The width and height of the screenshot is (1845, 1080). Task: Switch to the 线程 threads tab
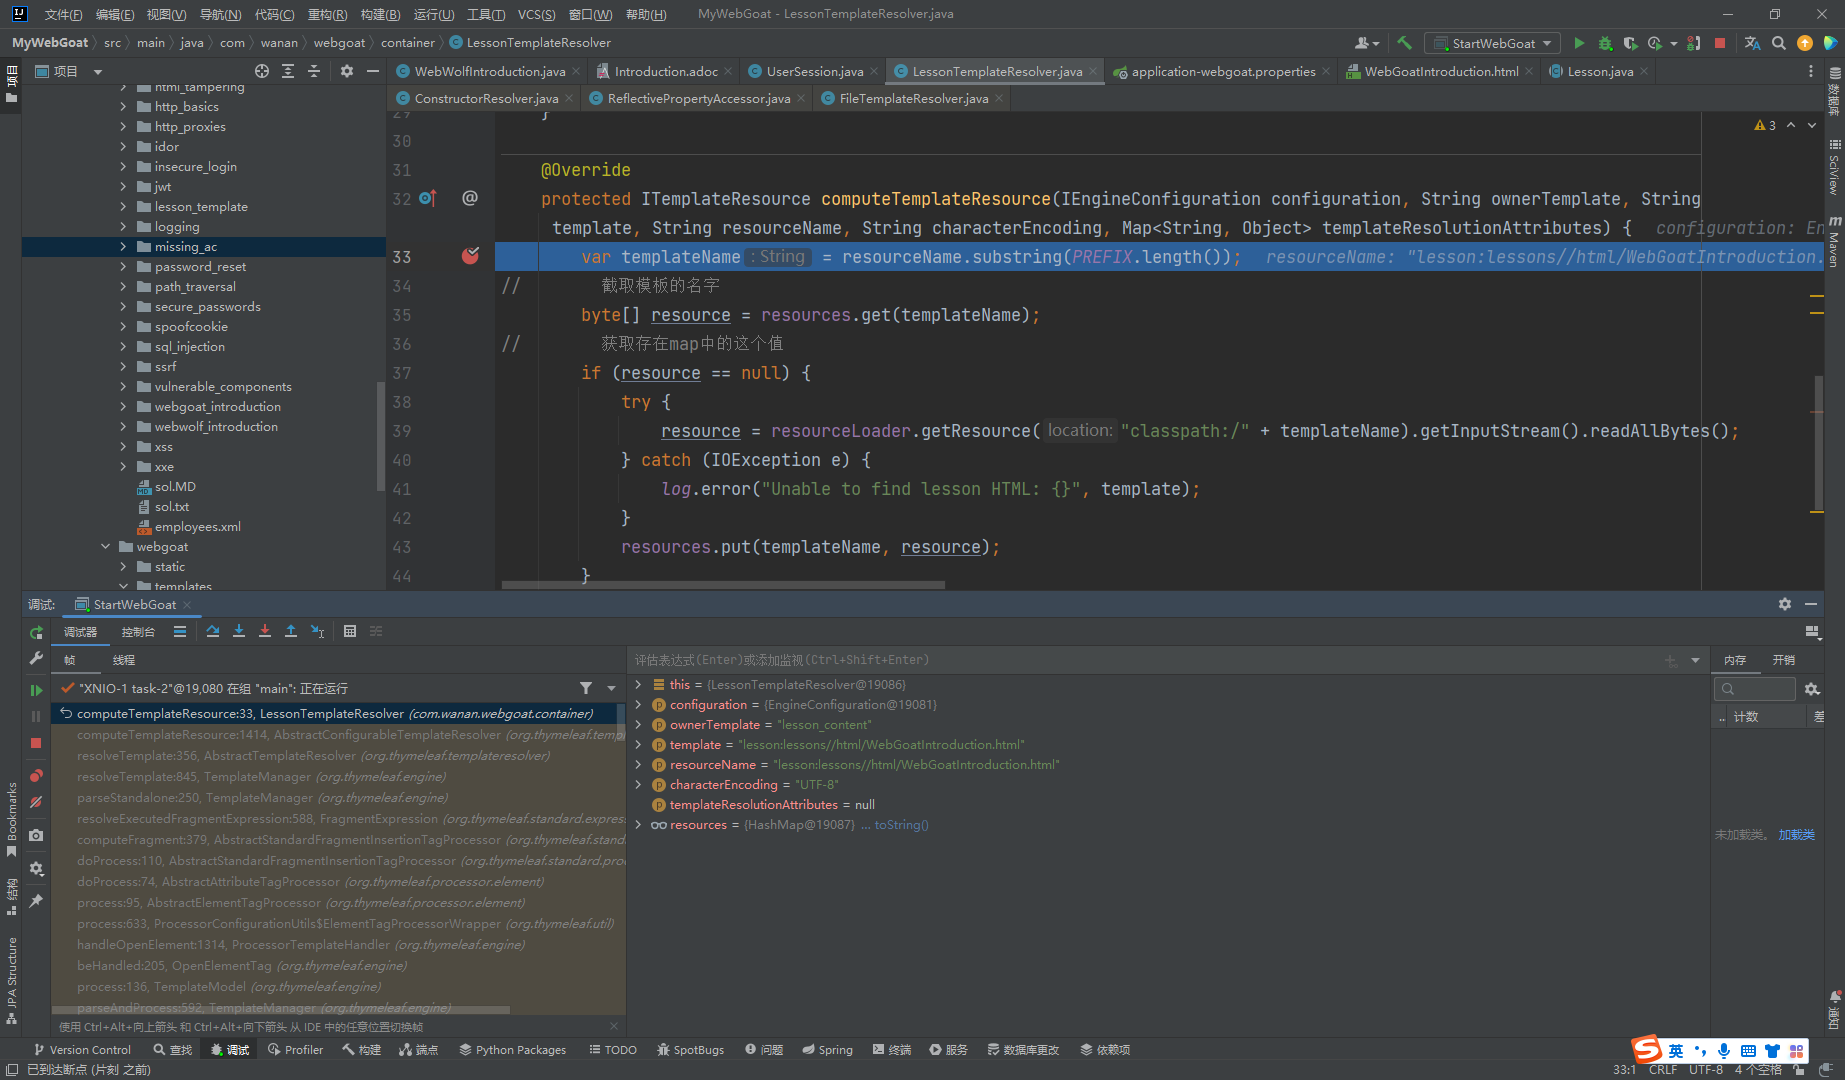click(x=124, y=660)
